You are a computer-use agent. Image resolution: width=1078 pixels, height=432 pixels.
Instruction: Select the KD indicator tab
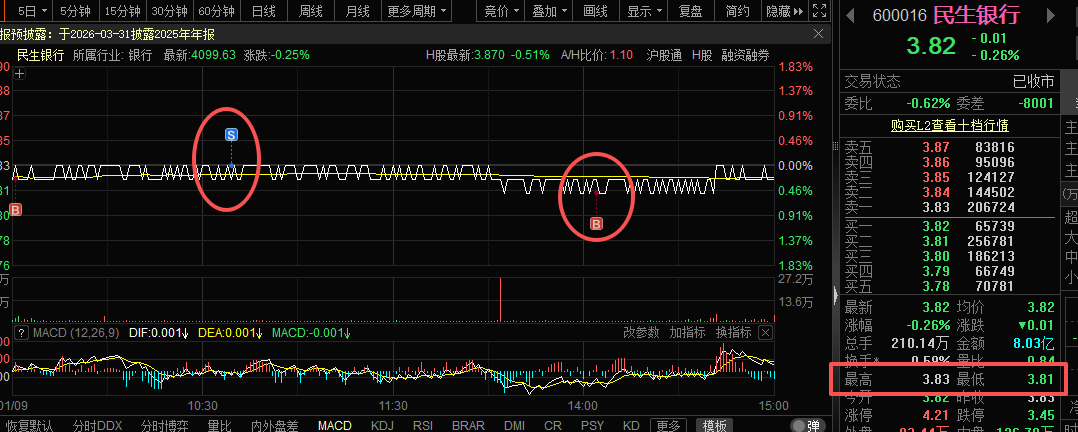coord(631,425)
